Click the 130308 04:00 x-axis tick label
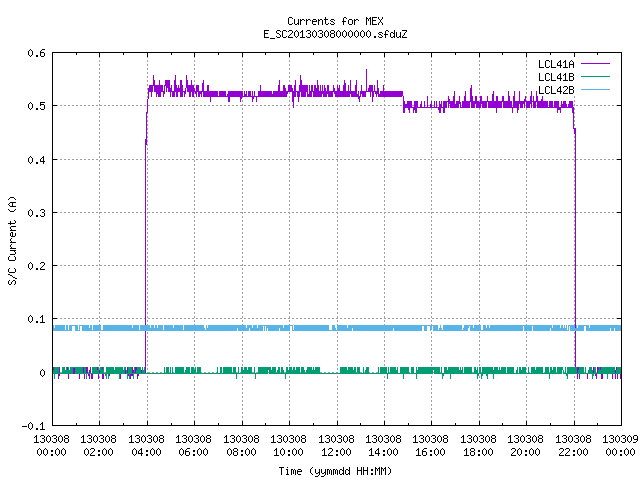Screen dimensions: 640x480 [x=147, y=445]
